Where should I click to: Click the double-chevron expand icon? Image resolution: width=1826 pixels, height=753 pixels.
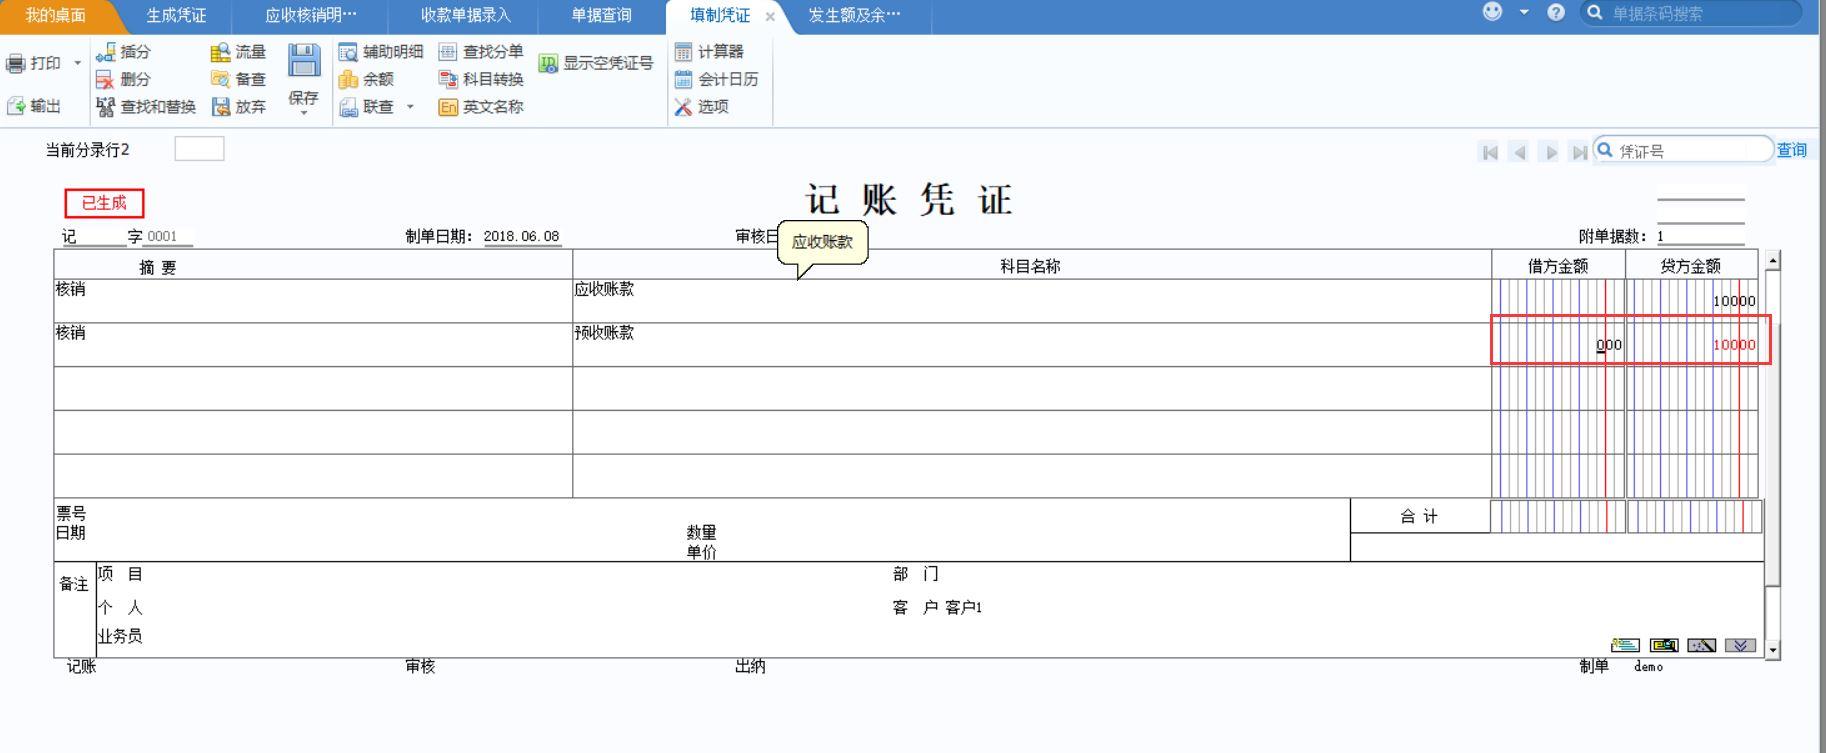point(1740,645)
